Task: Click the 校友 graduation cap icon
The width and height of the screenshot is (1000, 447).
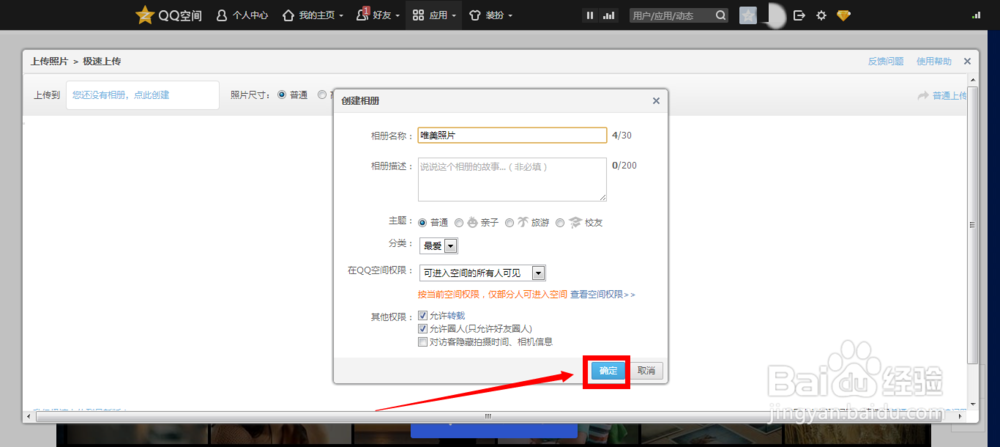Action: coord(575,223)
